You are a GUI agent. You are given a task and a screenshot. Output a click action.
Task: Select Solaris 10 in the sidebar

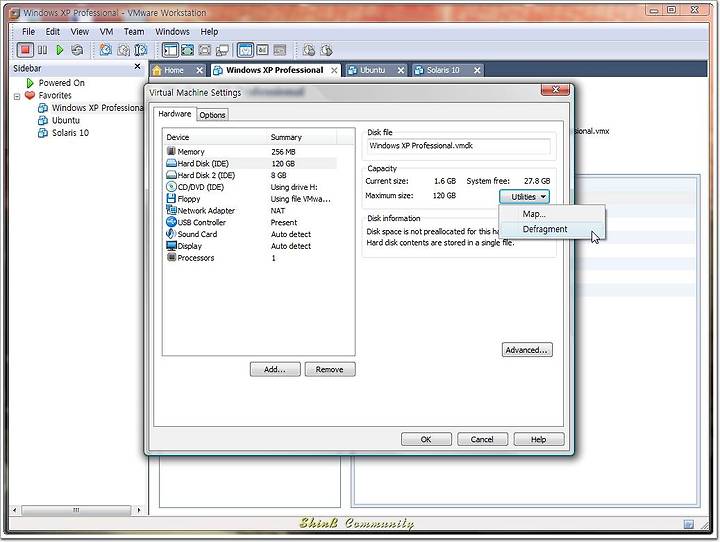(64, 133)
